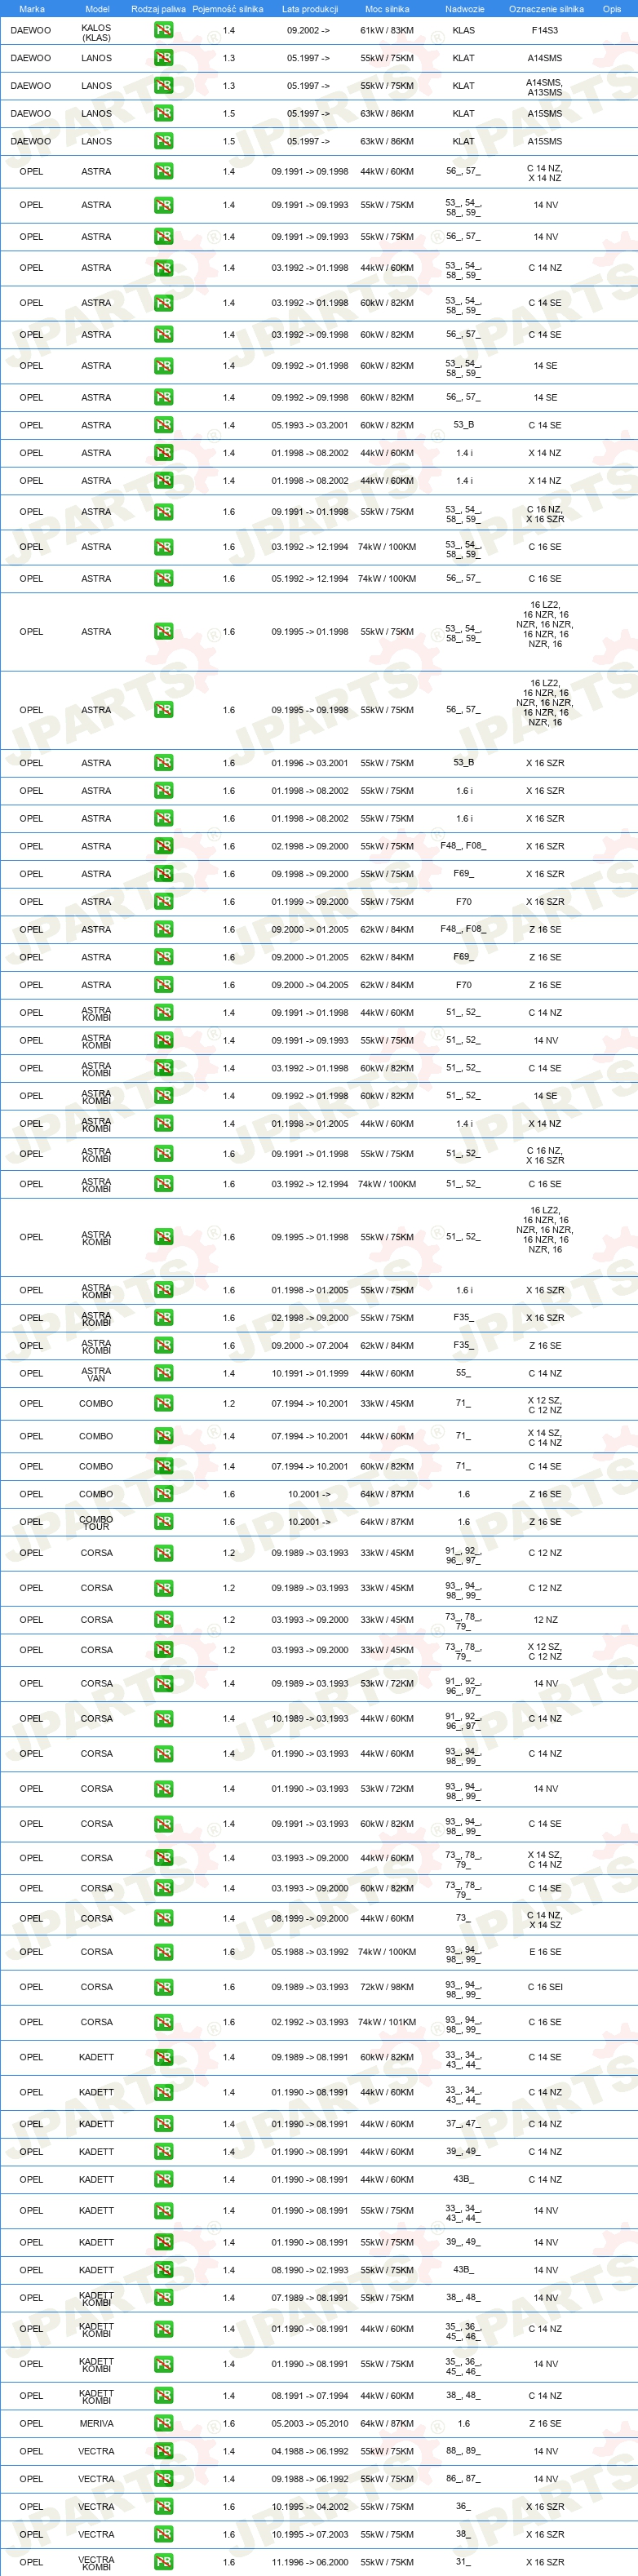
Task: Click fuel icon in VECTRA 36_ row
Action: 163,2507
